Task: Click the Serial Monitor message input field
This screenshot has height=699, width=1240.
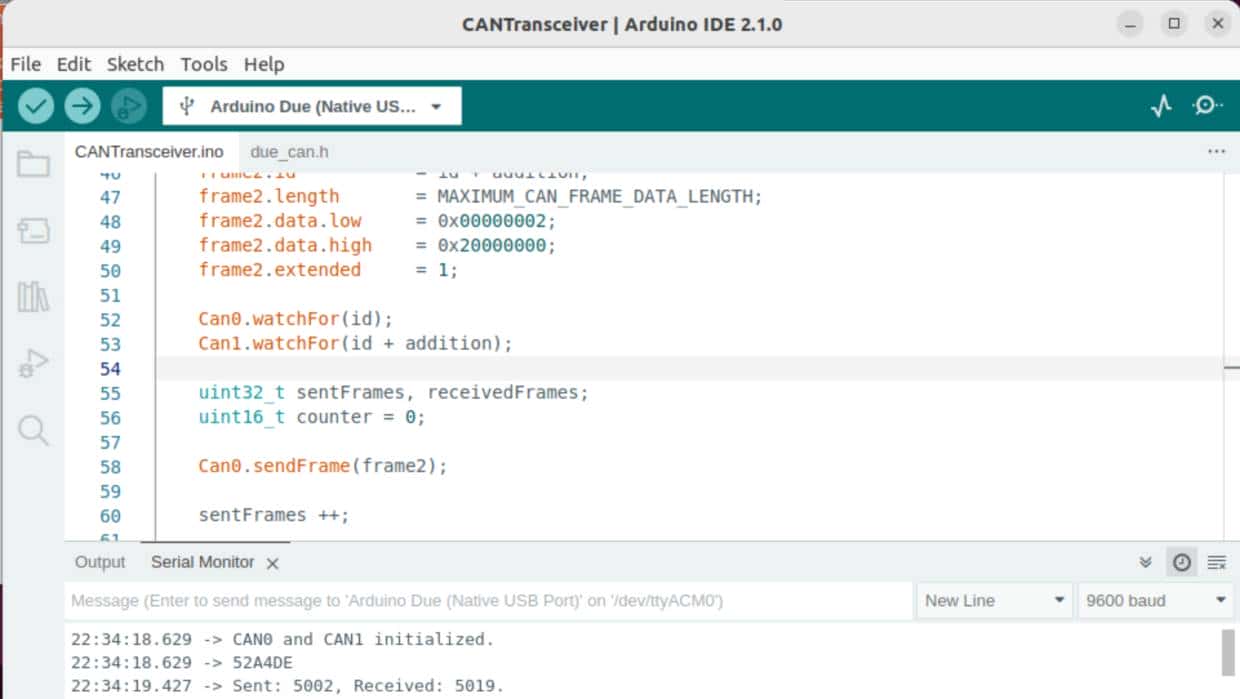Action: pyautogui.click(x=480, y=600)
